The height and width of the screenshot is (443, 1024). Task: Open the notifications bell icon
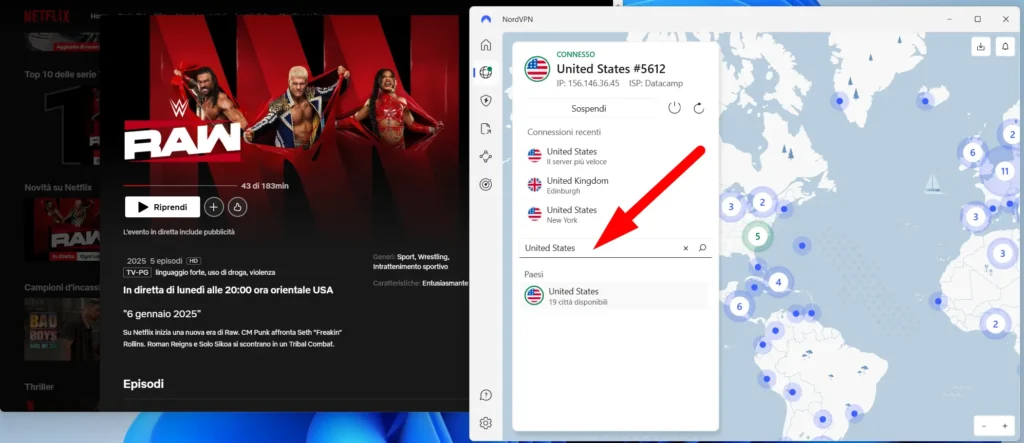point(1005,46)
